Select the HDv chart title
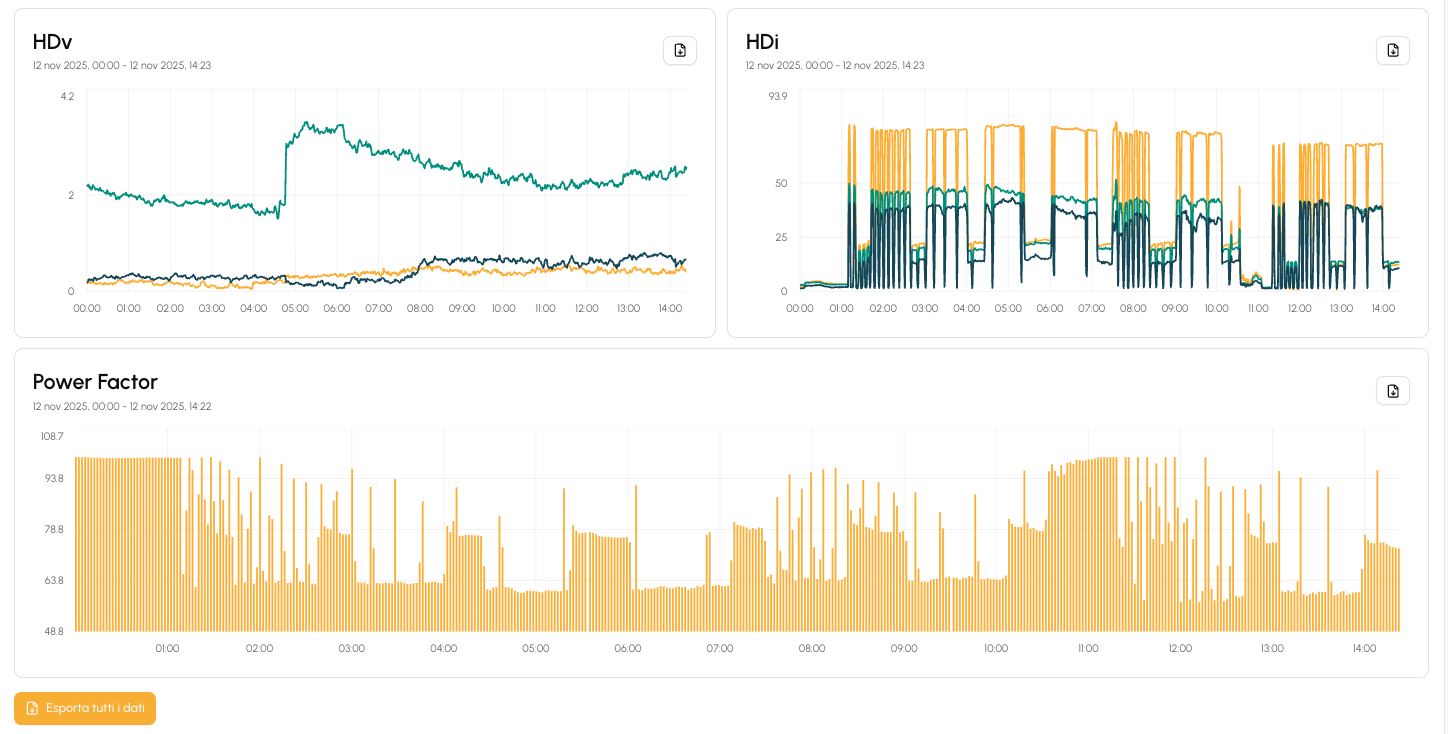 [52, 41]
